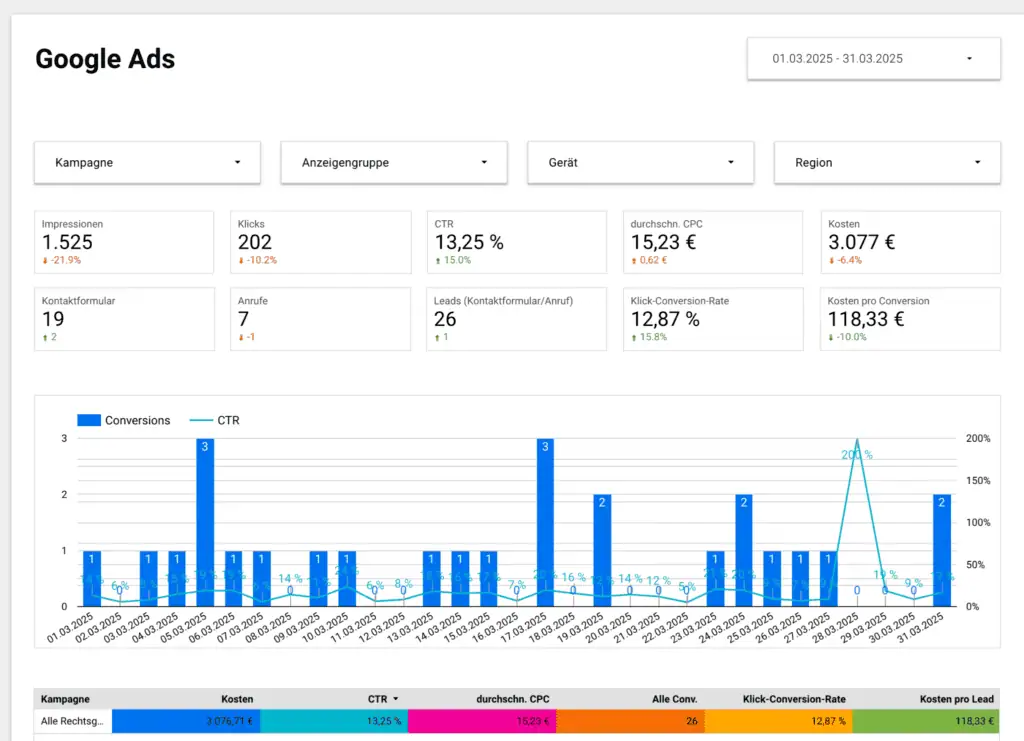
Task: Click the Kosten scorecard value 3.077 €
Action: [861, 242]
